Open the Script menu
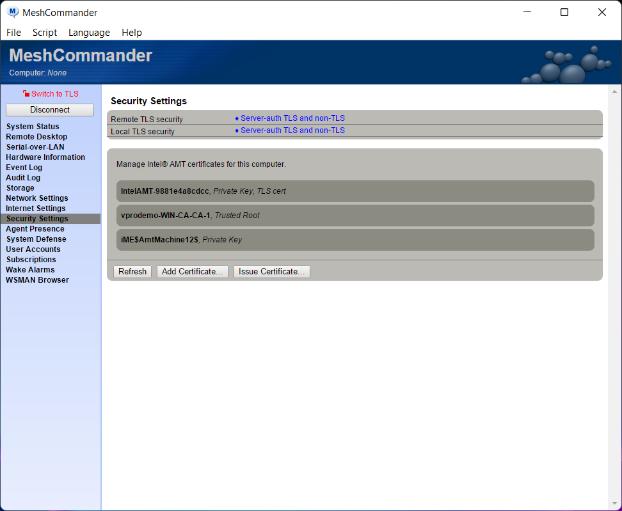 44,32
